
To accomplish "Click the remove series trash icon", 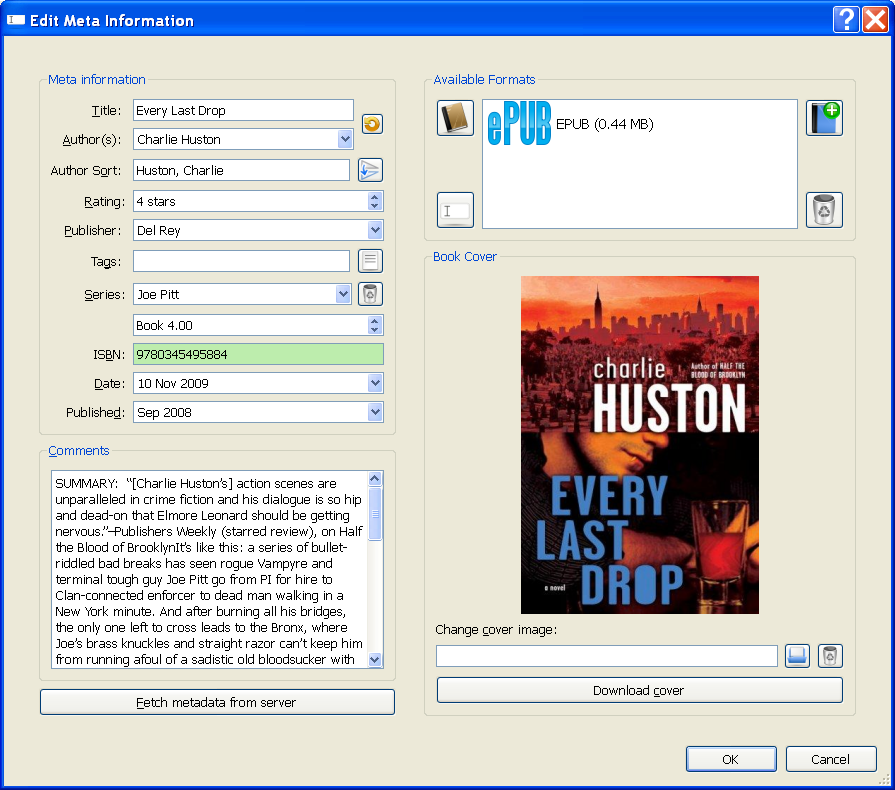I will coord(370,294).
